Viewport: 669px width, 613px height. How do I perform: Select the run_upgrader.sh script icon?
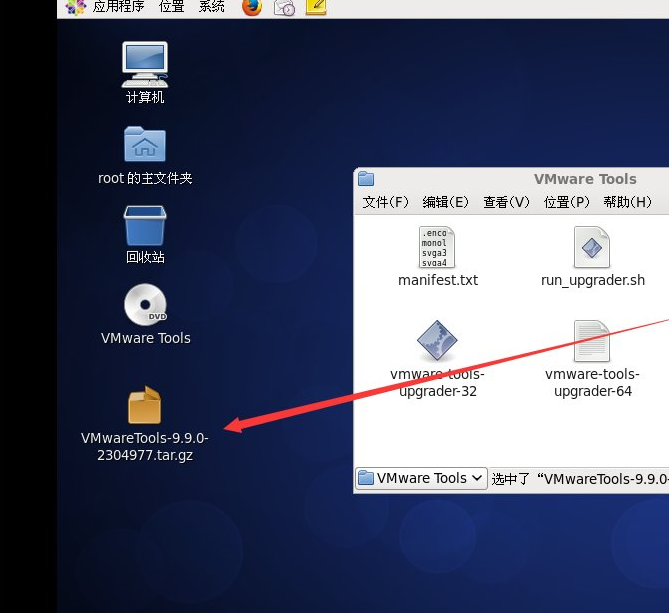pos(592,247)
